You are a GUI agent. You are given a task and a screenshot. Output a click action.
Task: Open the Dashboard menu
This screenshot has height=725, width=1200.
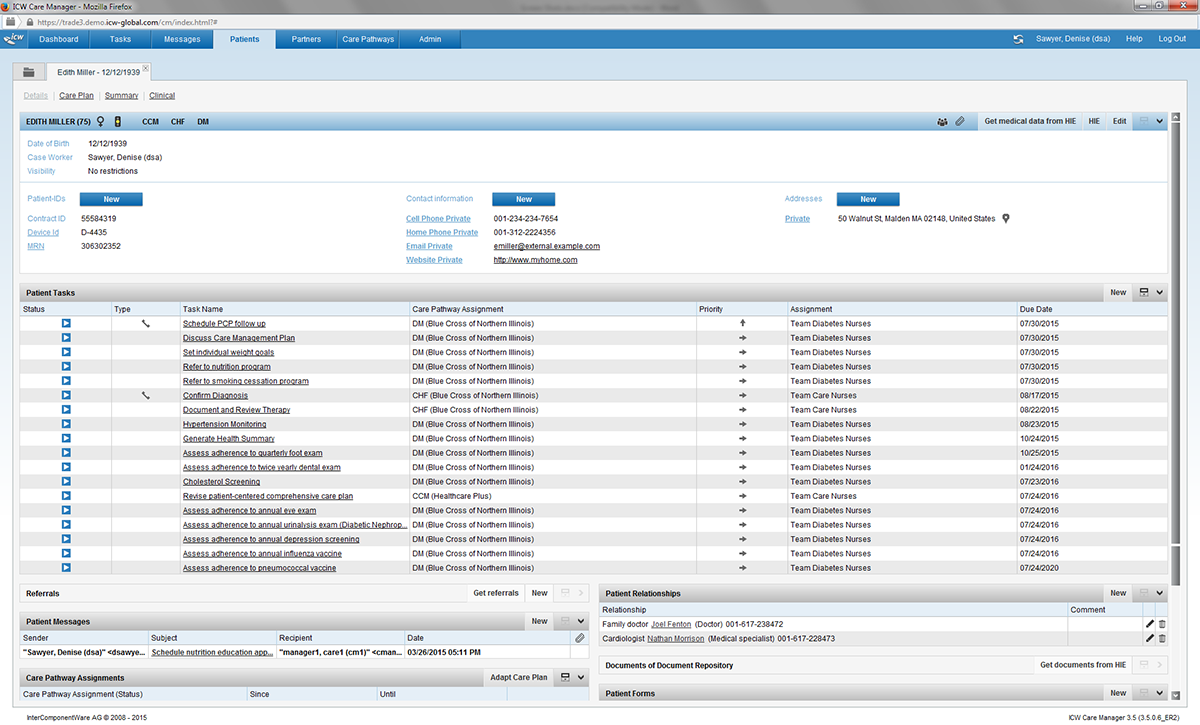click(x=59, y=39)
